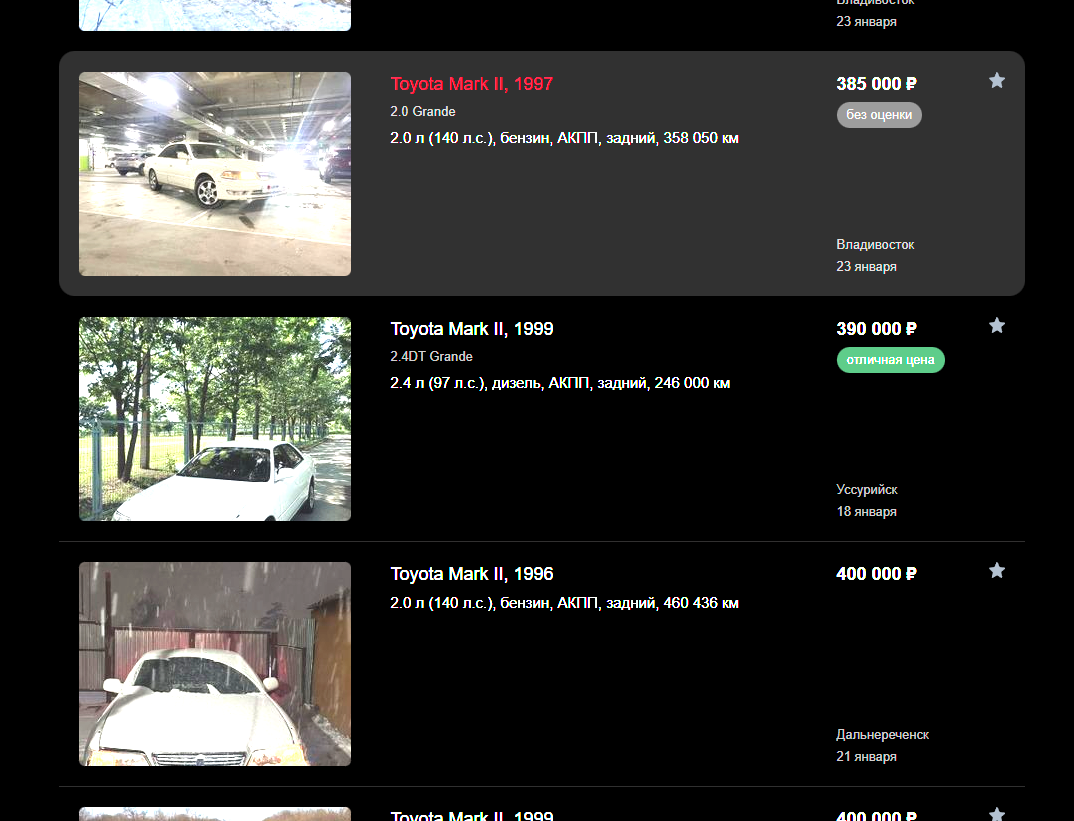The width and height of the screenshot is (1074, 821).
Task: Click the 400 000 ₽ price of 1996 Mark II
Action: 876,574
